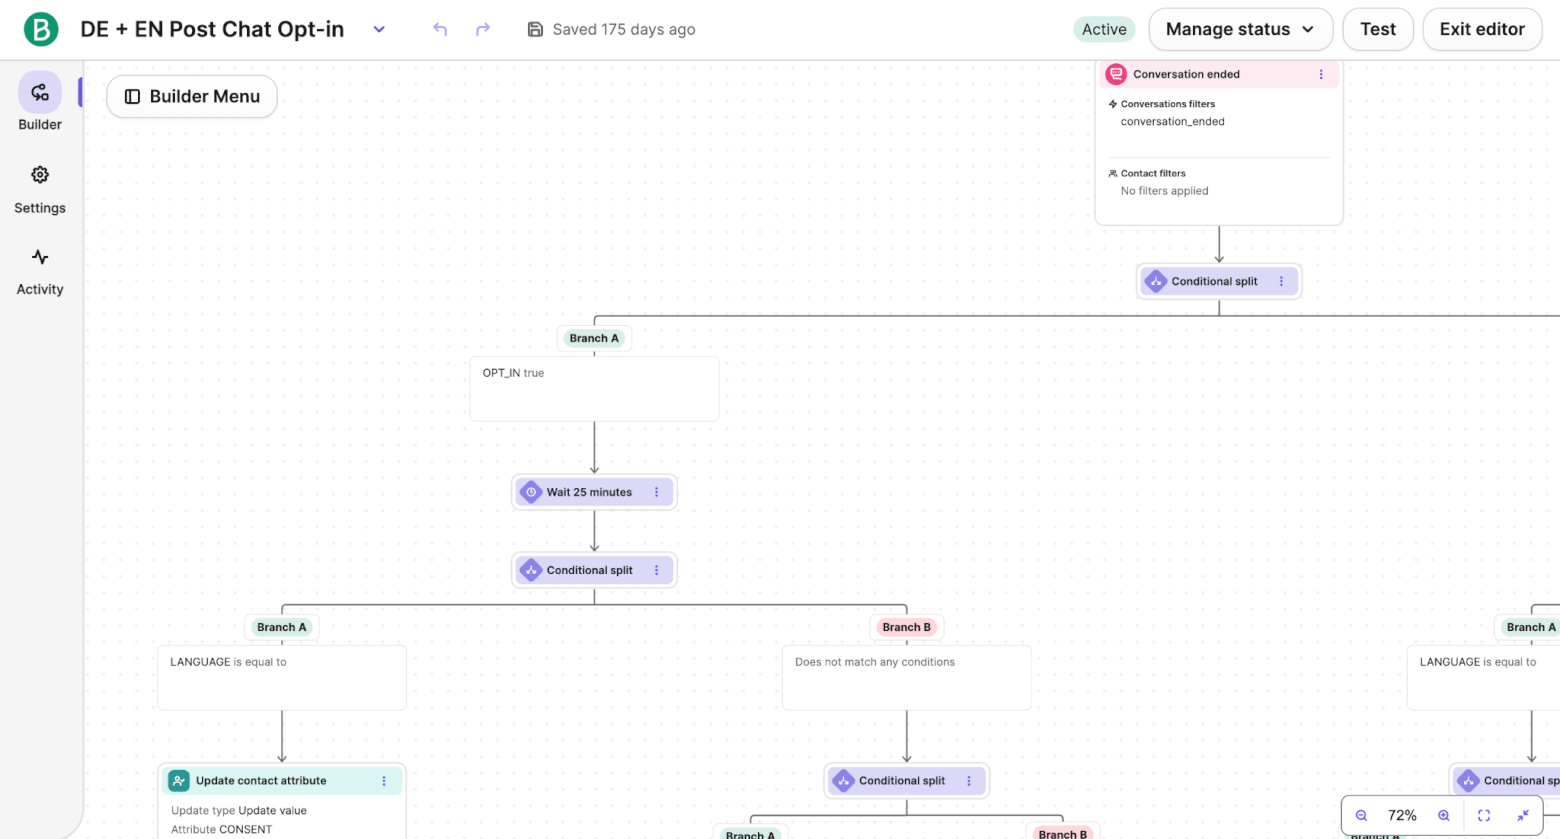Open options for Conditional split below Wait 25 minutes

(x=657, y=570)
